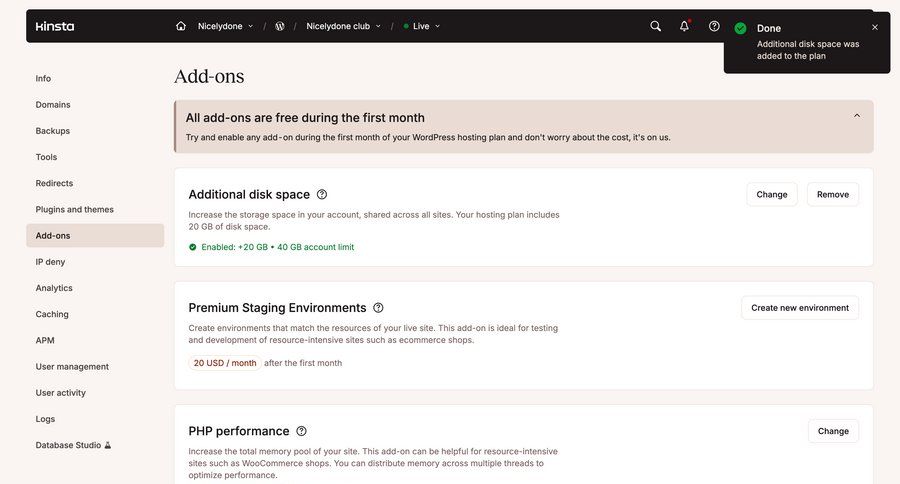Open the notifications bell
Screen dimensions: 900x484
pyautogui.click(x=684, y=26)
